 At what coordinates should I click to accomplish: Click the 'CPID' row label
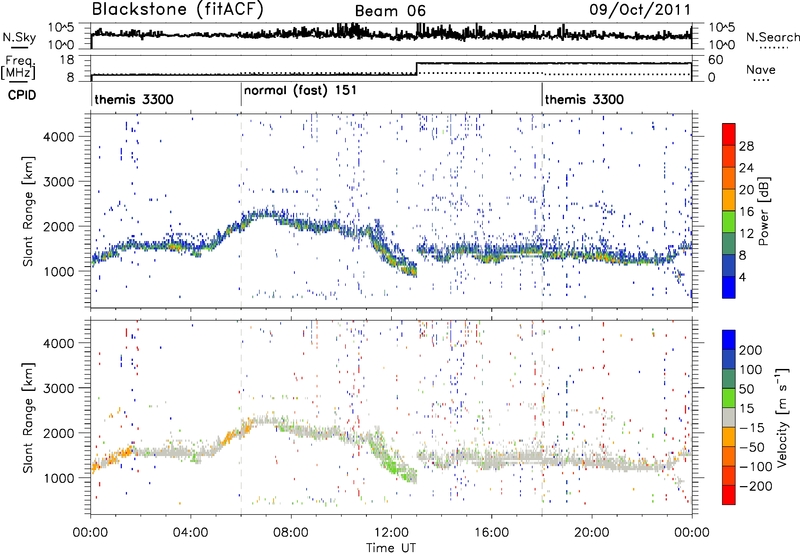click(x=22, y=95)
